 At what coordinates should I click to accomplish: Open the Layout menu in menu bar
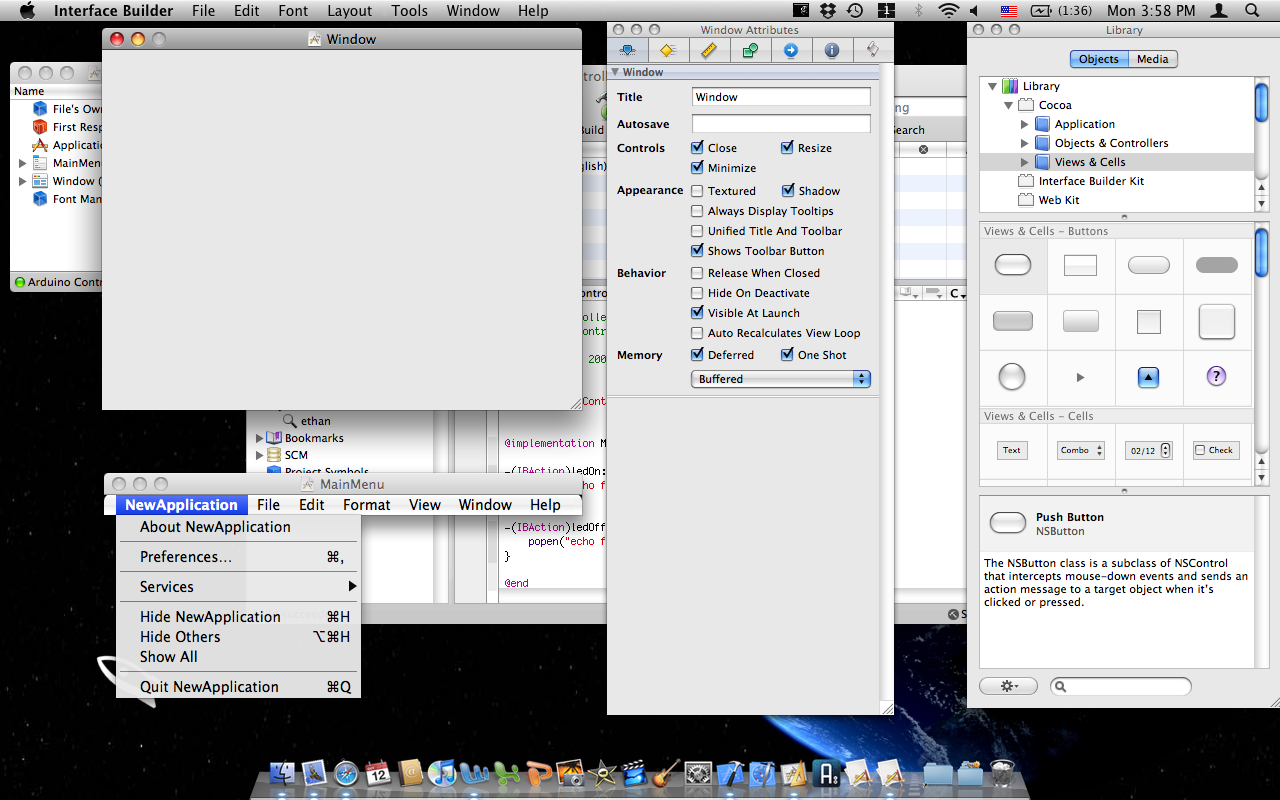pyautogui.click(x=349, y=11)
